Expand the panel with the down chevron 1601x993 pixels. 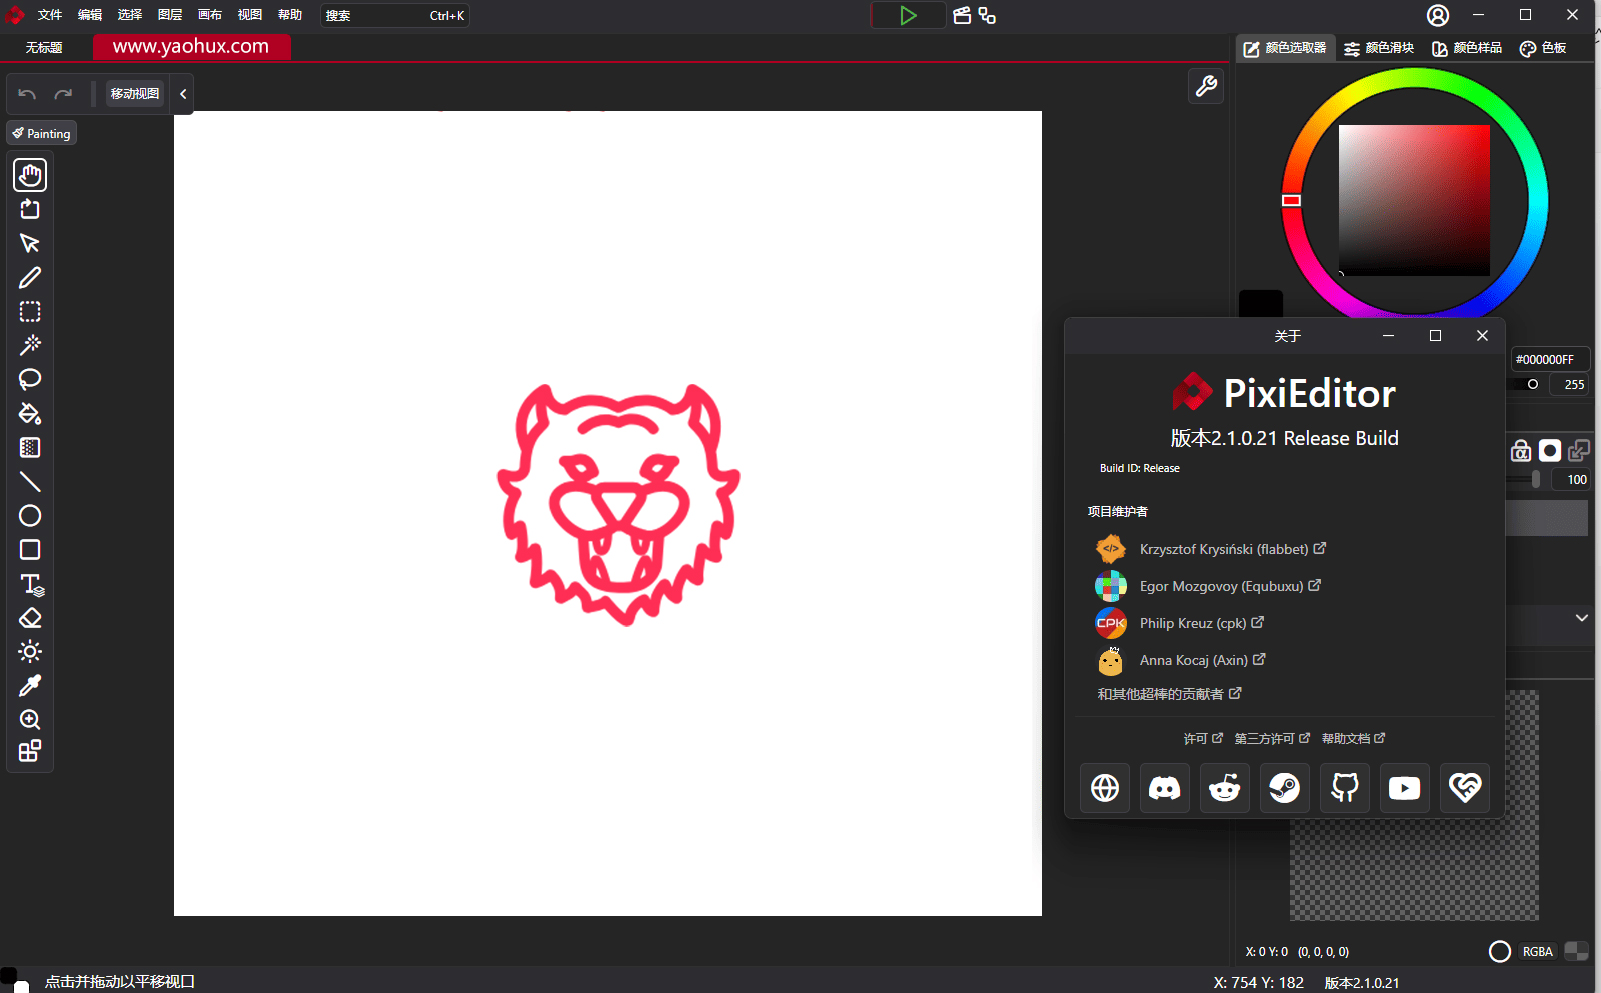tap(1581, 618)
